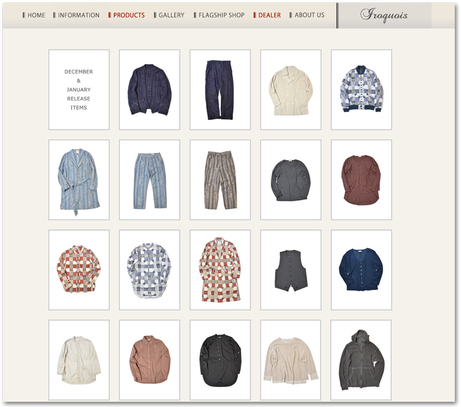View the blue striped belted coat
Screen dimensions: 461x407
point(79,180)
